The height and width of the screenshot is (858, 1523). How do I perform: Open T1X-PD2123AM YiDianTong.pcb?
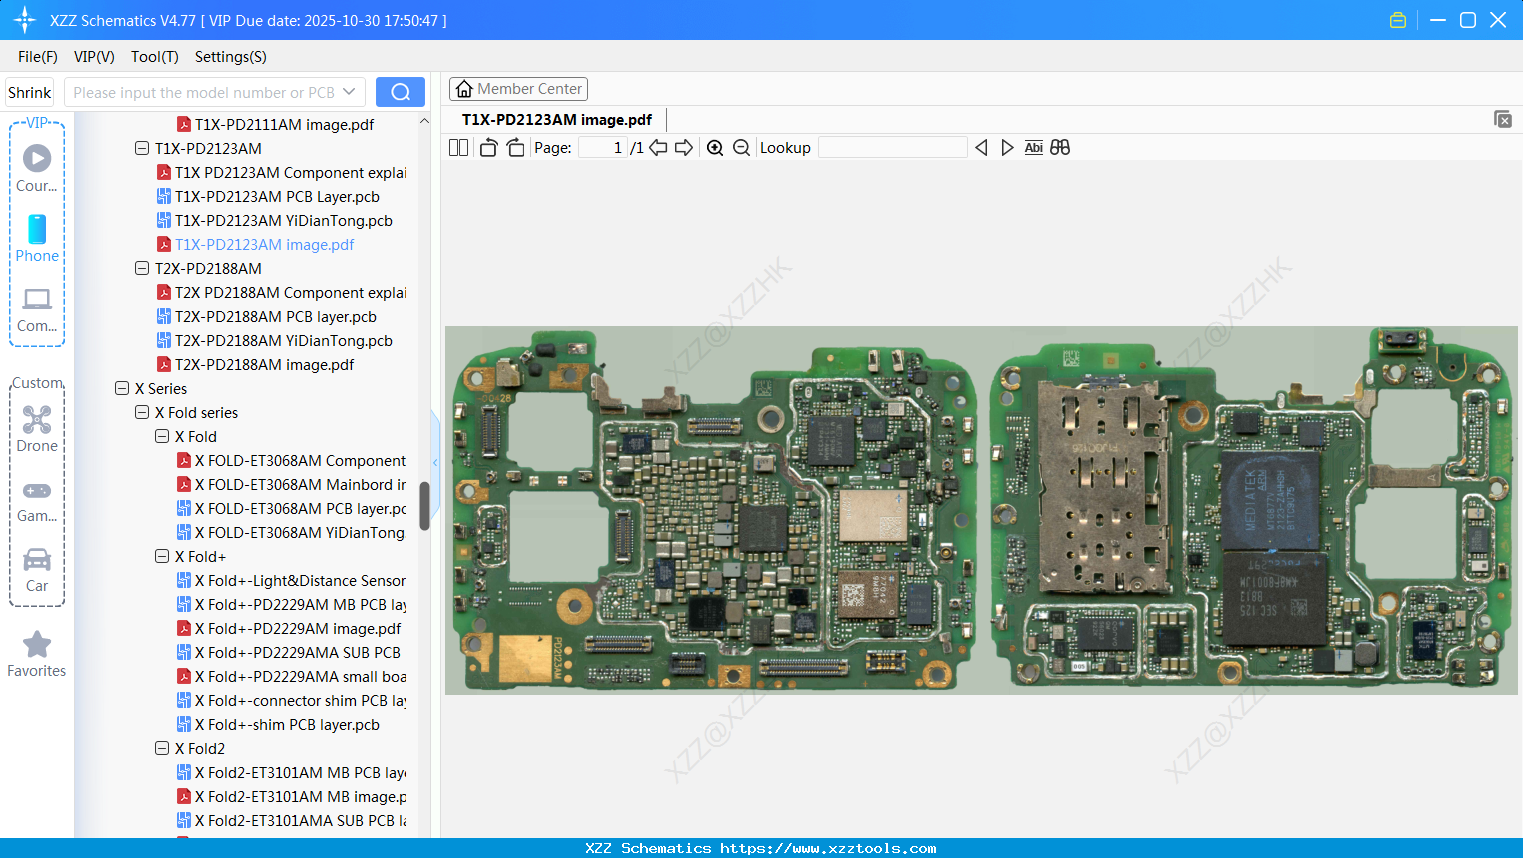(x=275, y=220)
